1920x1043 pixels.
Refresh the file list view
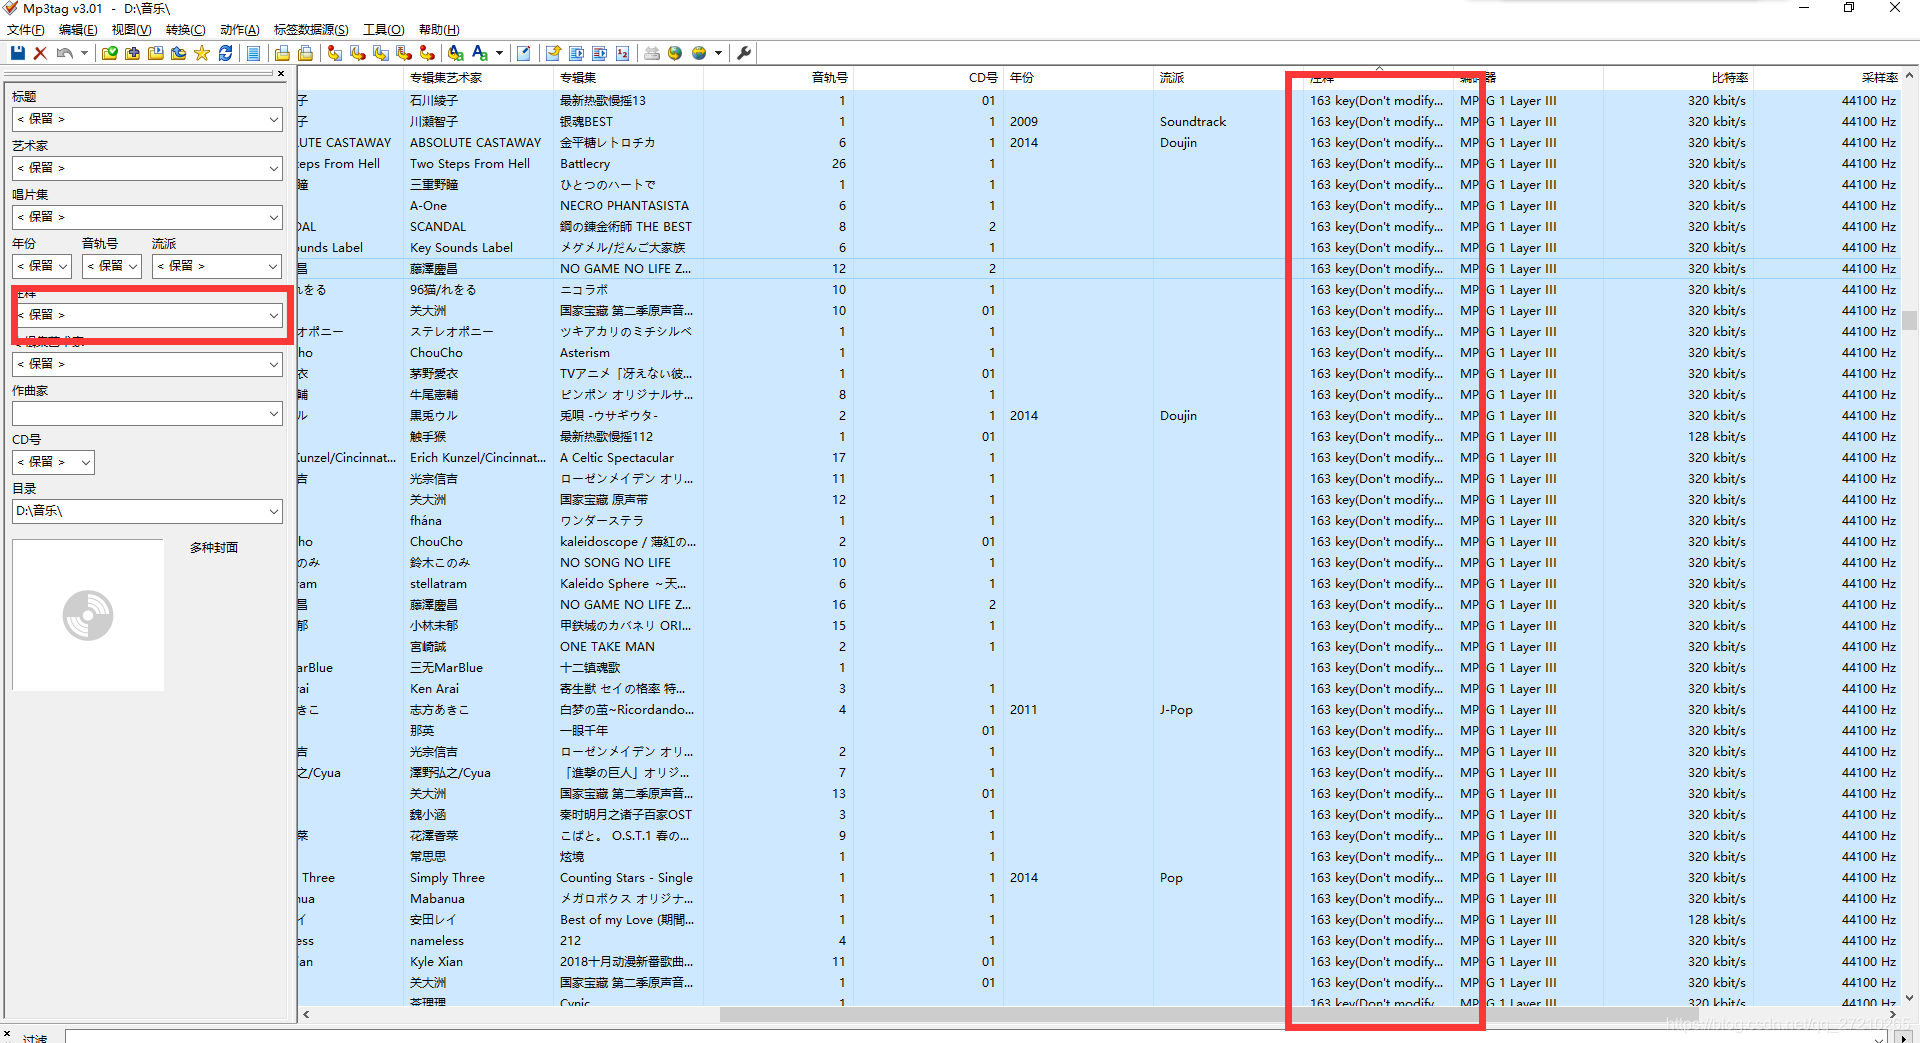(225, 53)
